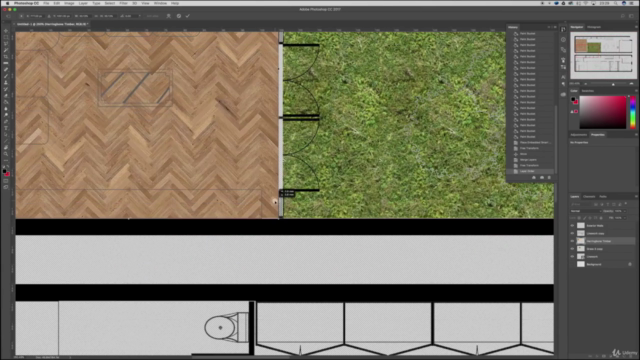Screen dimensions: 640x360
Task: Switch to warp mode icon
Action: (169, 16)
